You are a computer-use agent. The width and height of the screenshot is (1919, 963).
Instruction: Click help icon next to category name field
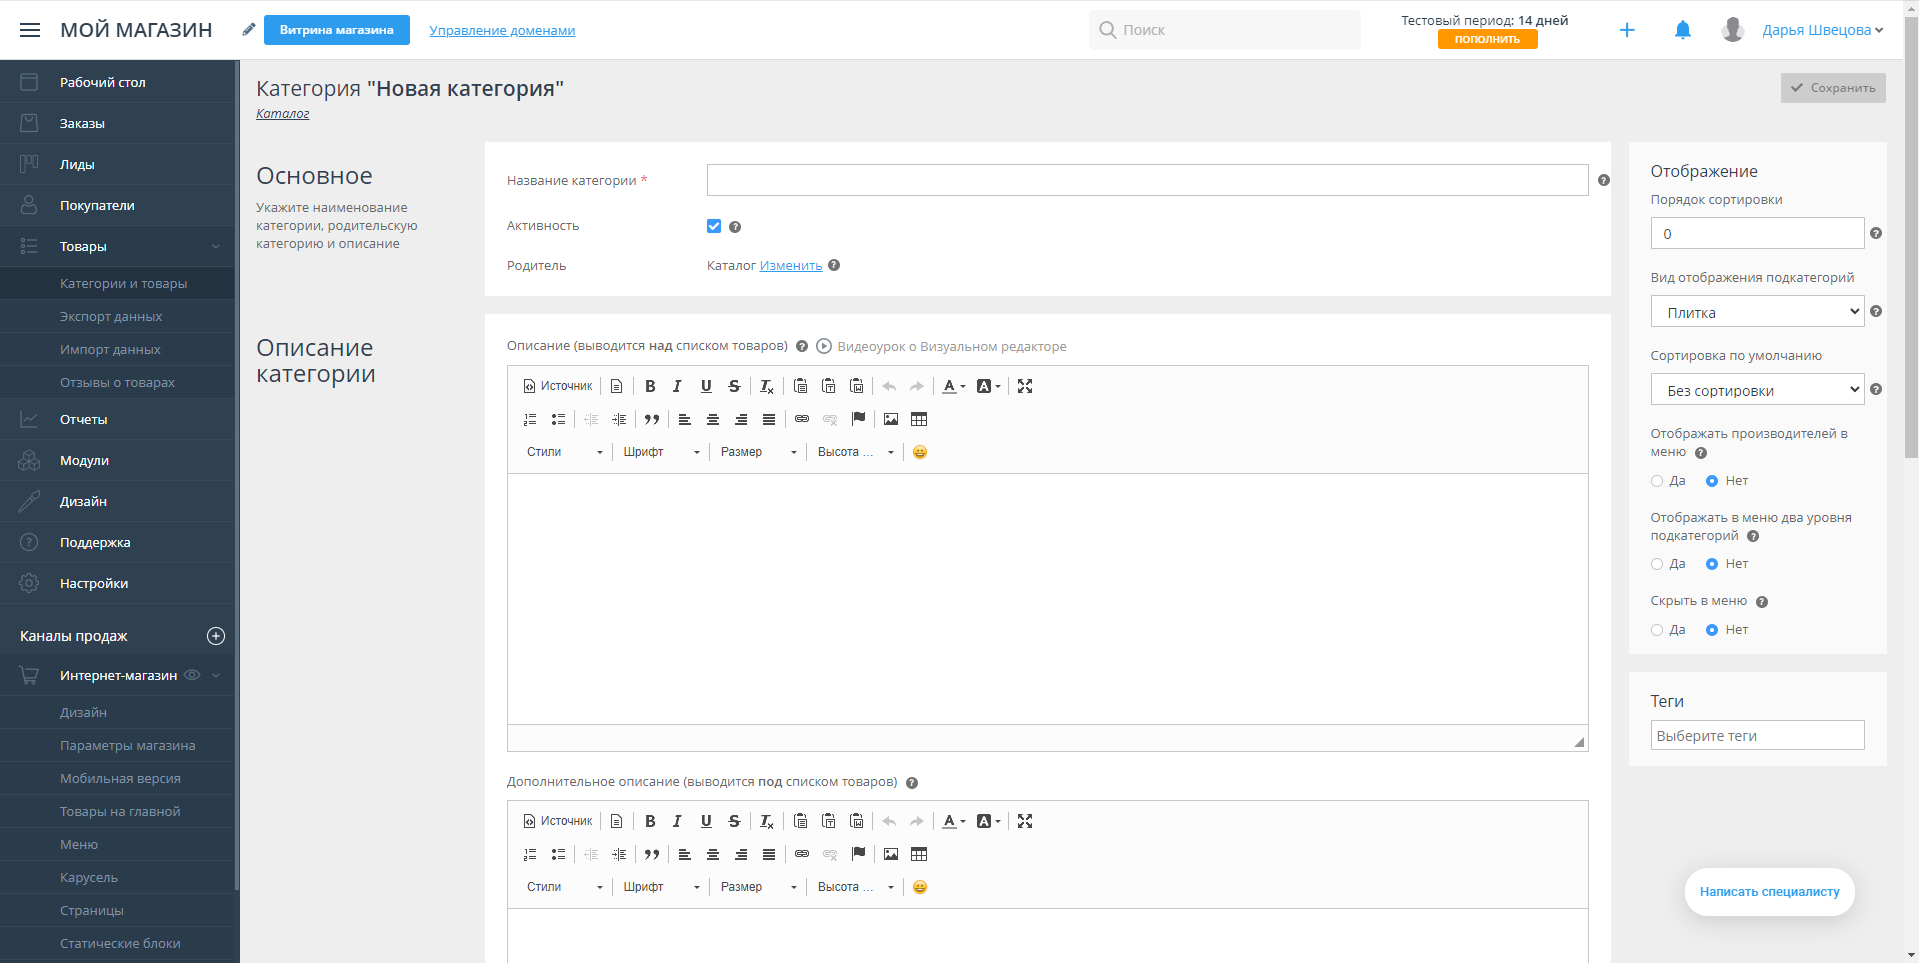(x=1604, y=180)
